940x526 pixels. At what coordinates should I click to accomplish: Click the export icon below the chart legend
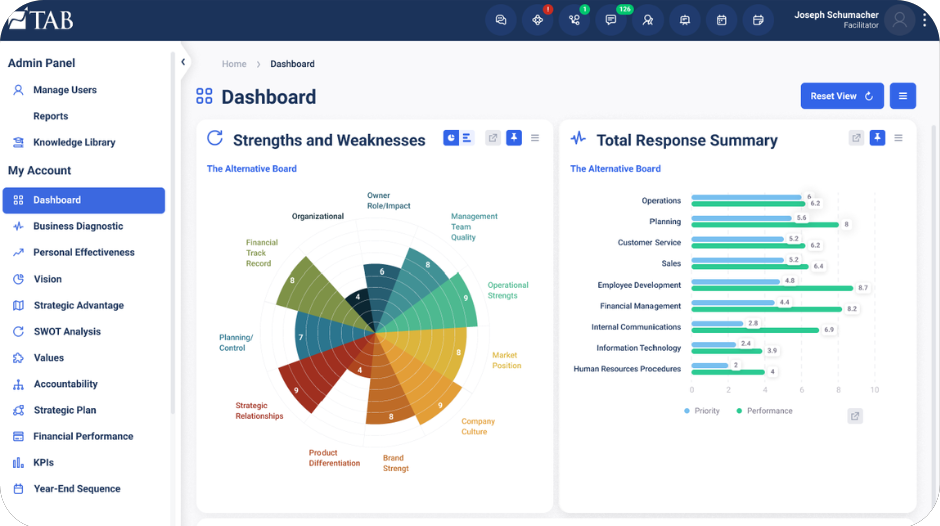point(855,416)
